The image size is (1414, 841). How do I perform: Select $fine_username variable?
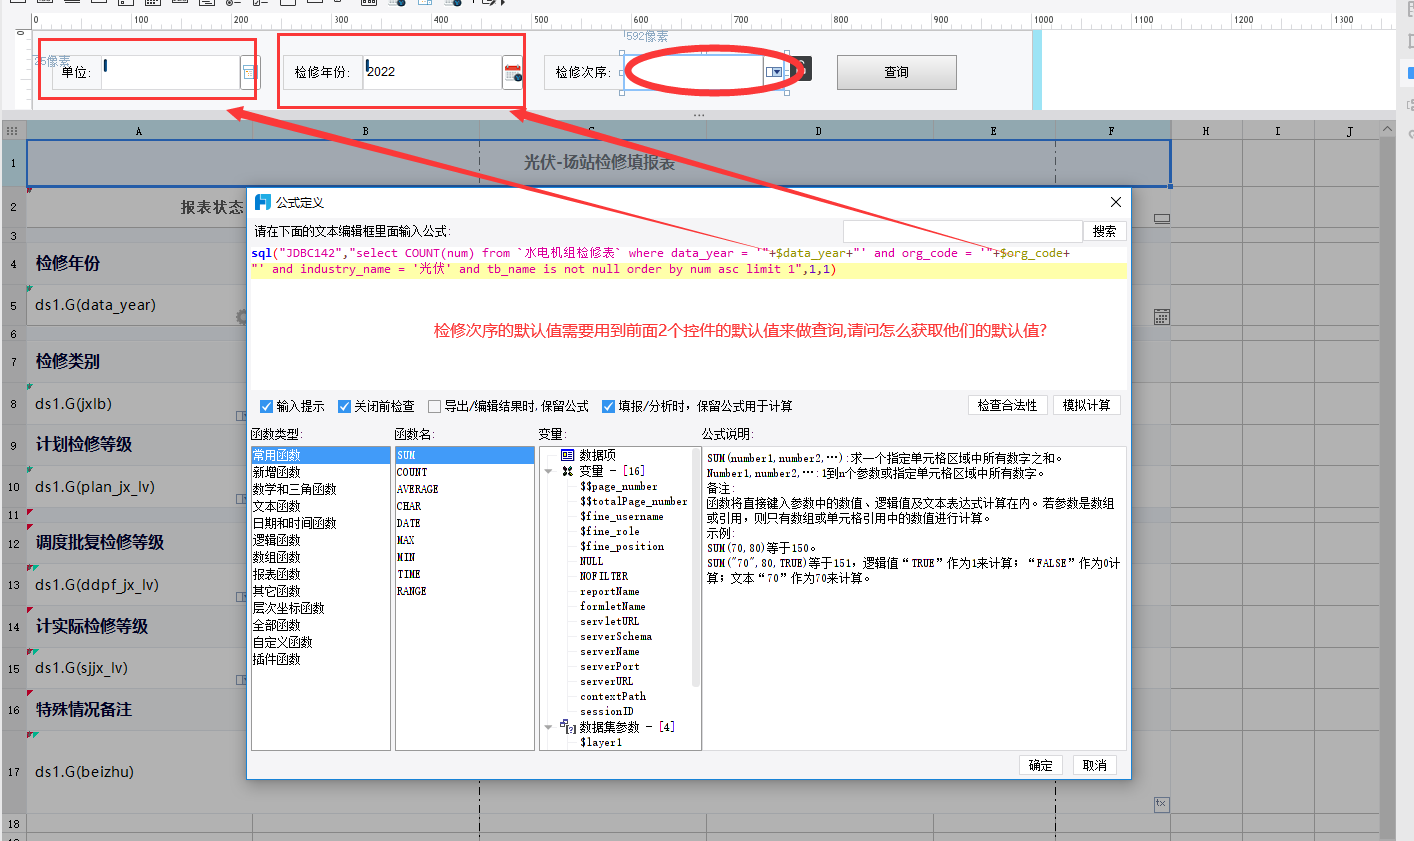pos(621,516)
